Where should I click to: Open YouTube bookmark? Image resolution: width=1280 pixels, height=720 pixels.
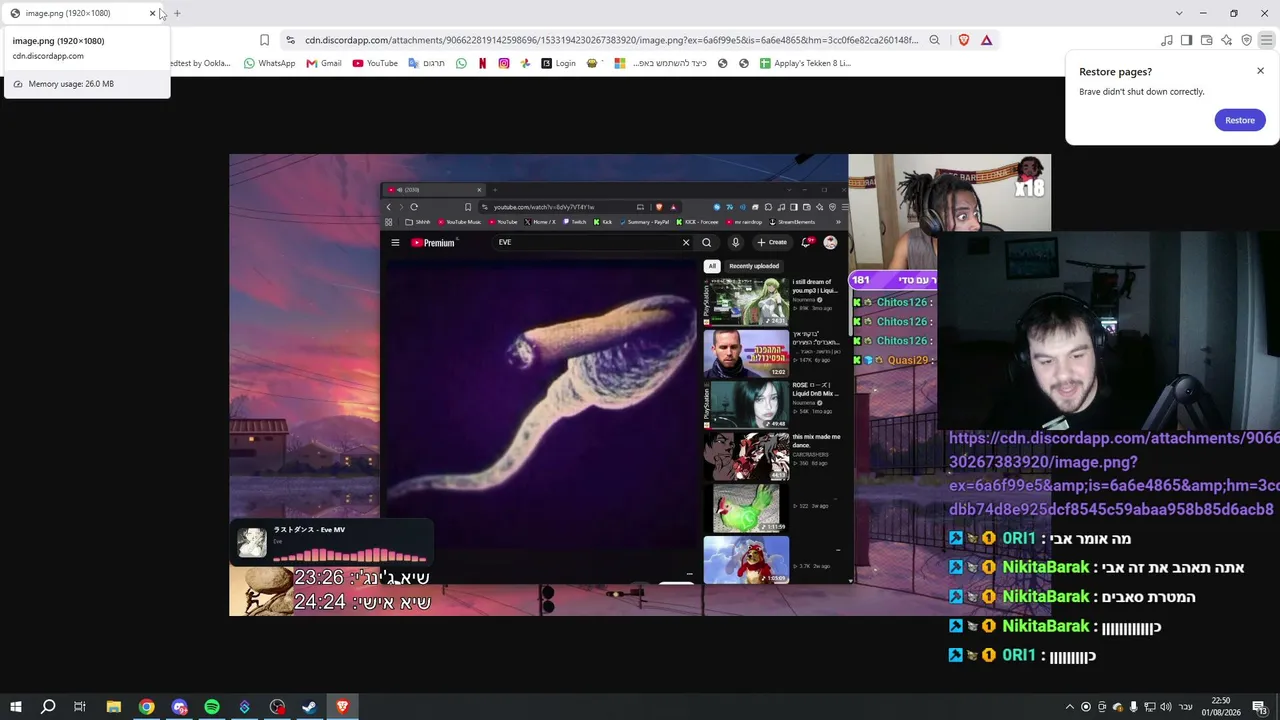point(375,63)
